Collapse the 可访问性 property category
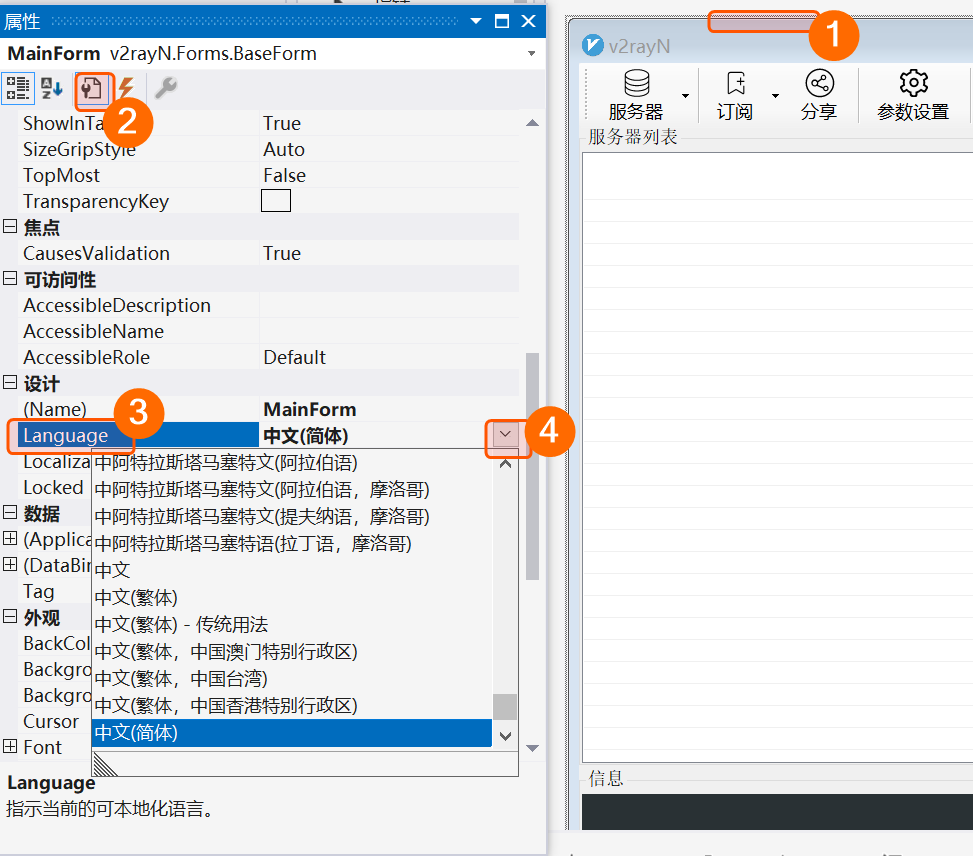The width and height of the screenshot is (973, 856). click(x=10, y=280)
